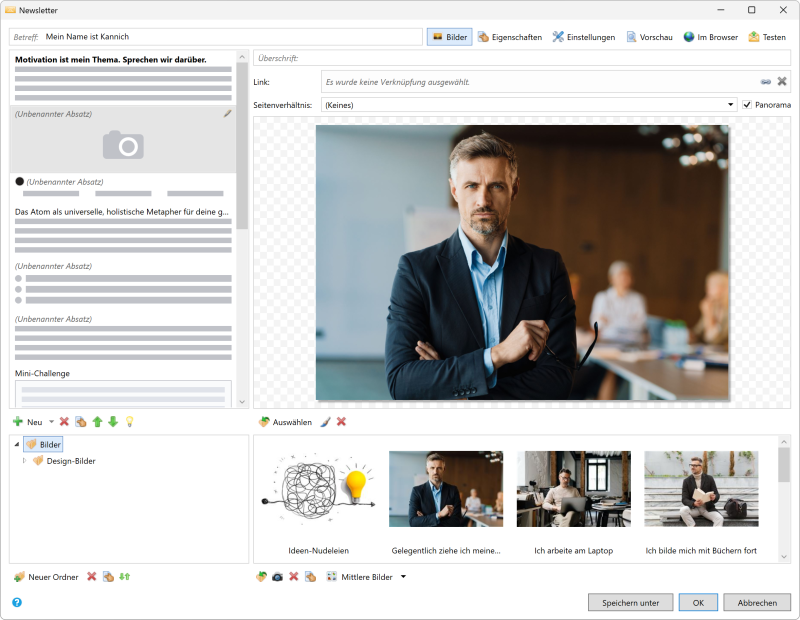Viewport: 800px width, 620px height.
Task: Click the yellow lightbulb icon in the paragraph toolbar
Action: (130, 423)
